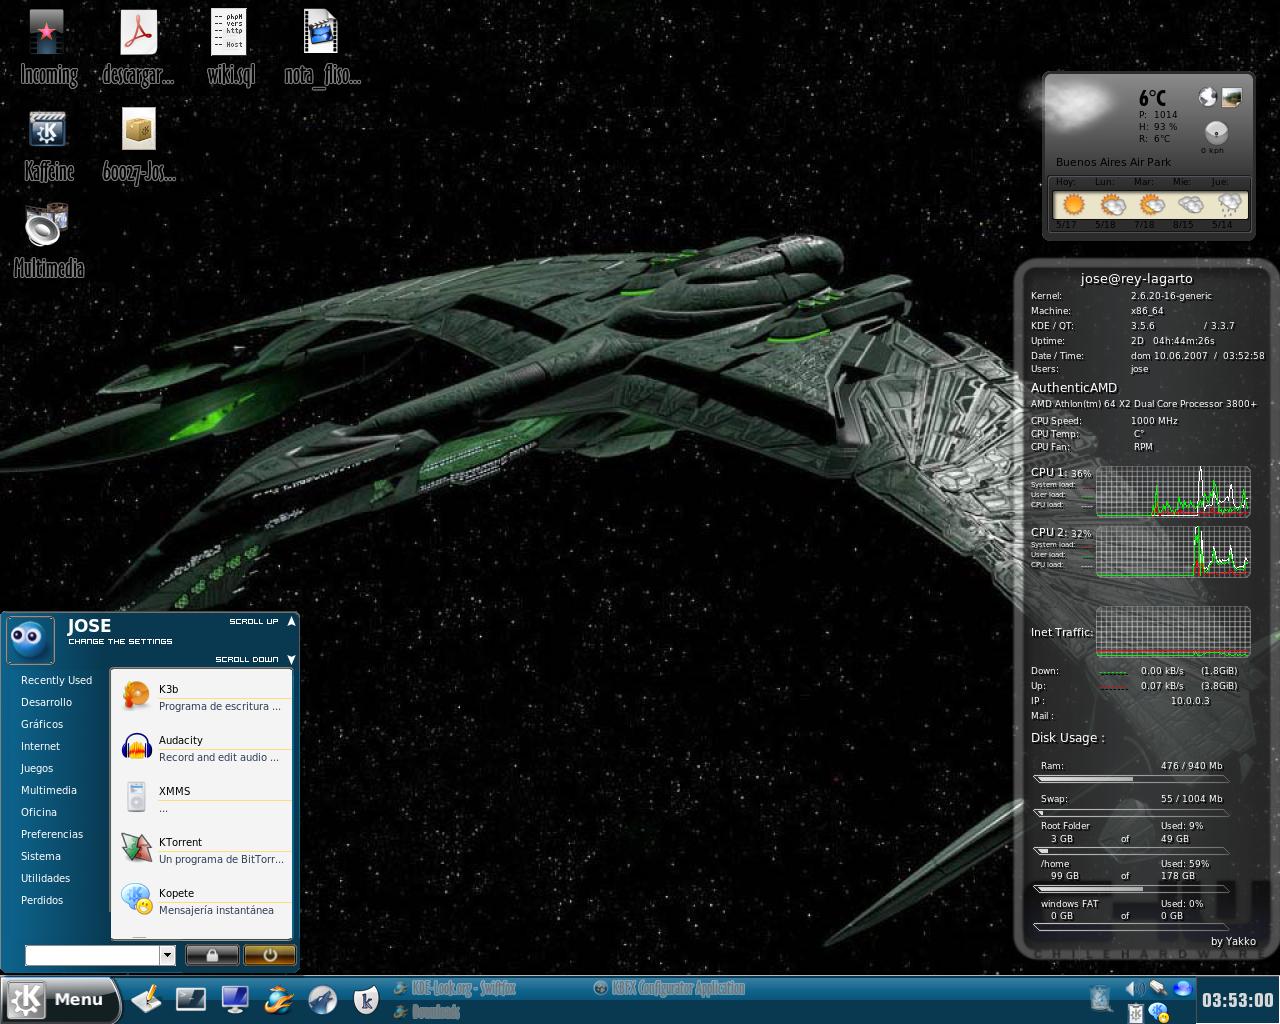Screen dimensions: 1280x1024
Task: Click Scroll Down arrow in menu
Action: pos(291,659)
